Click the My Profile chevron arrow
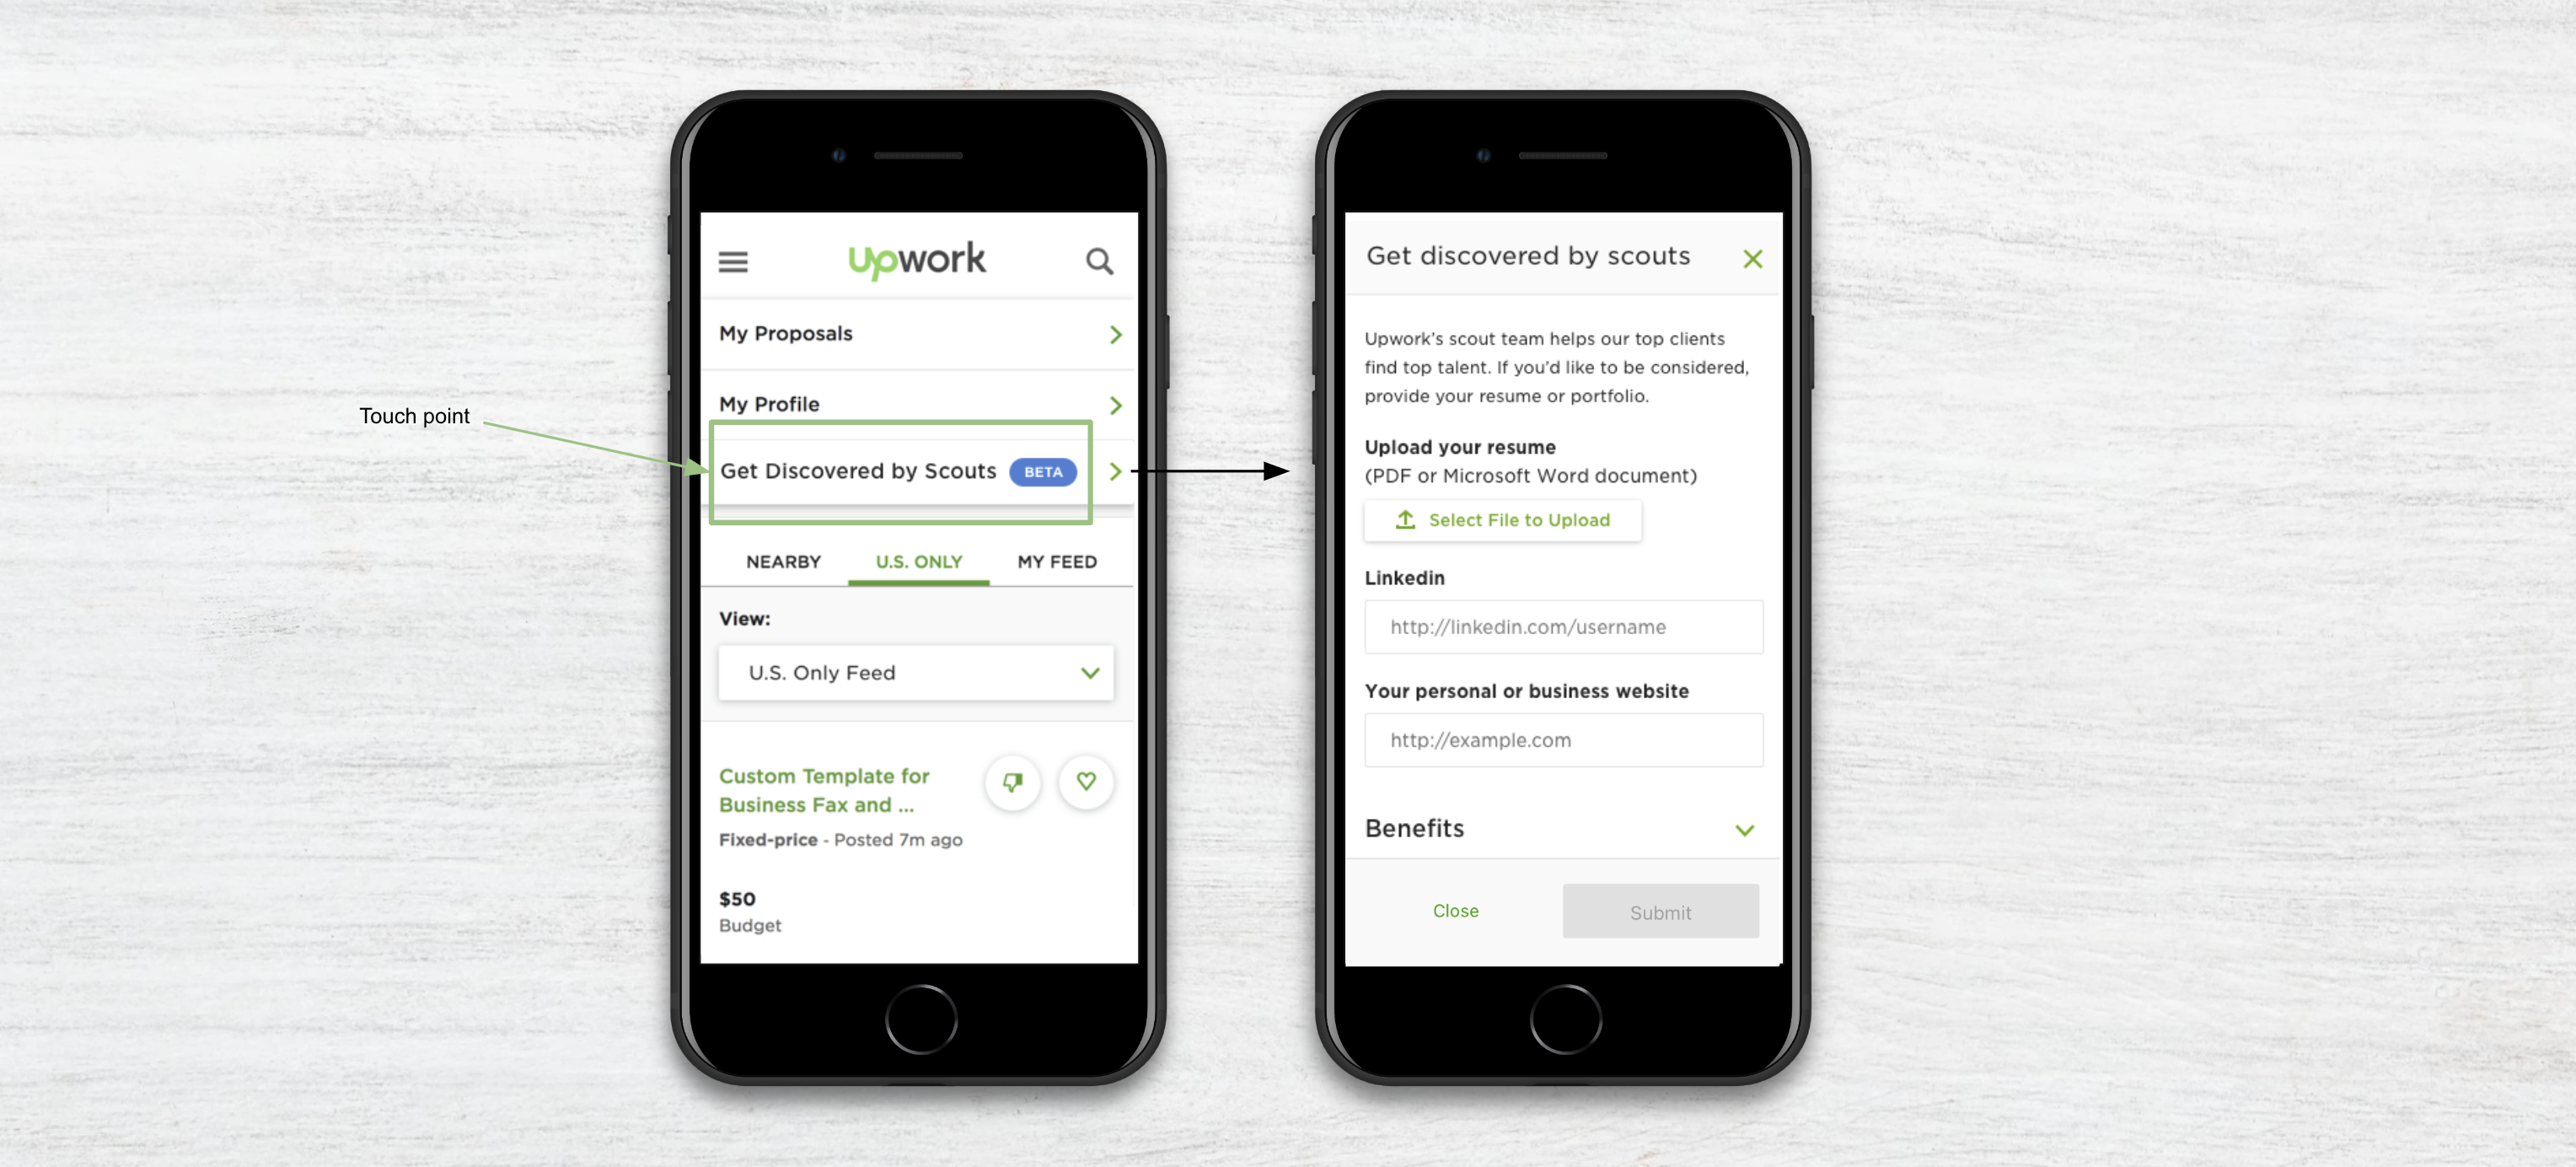Image resolution: width=2576 pixels, height=1167 pixels. [1114, 403]
